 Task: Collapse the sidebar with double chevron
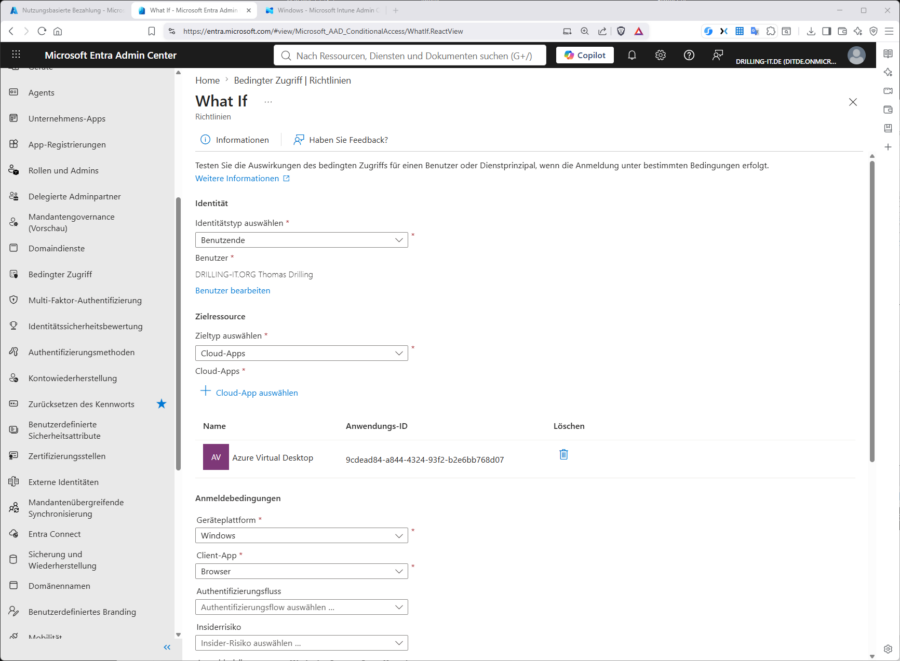167,647
